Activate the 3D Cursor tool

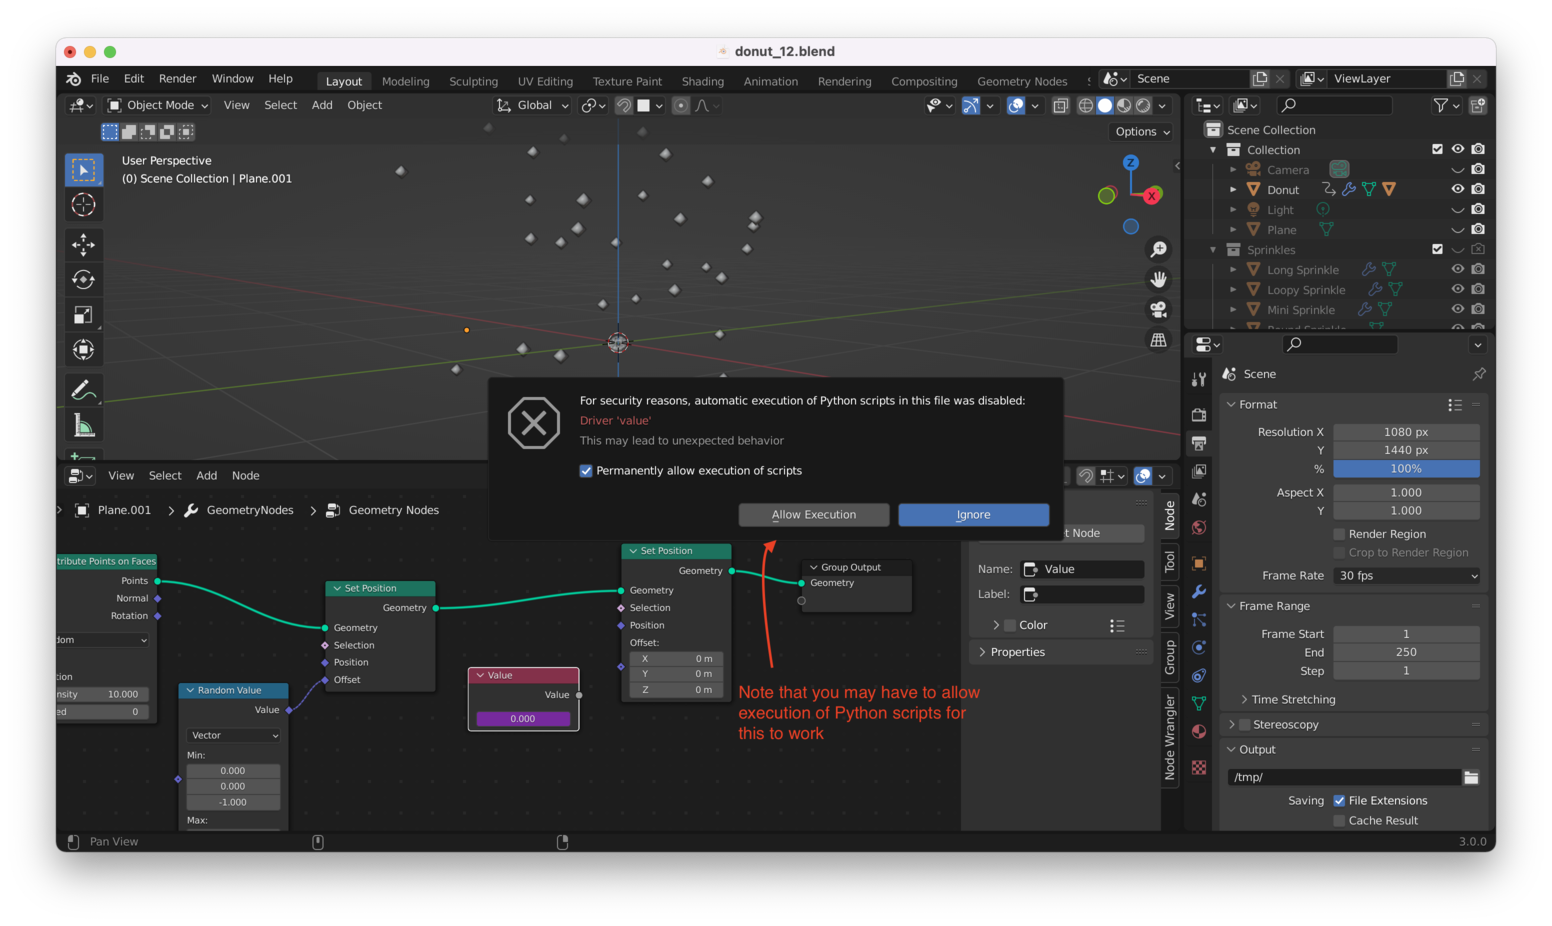coord(84,205)
